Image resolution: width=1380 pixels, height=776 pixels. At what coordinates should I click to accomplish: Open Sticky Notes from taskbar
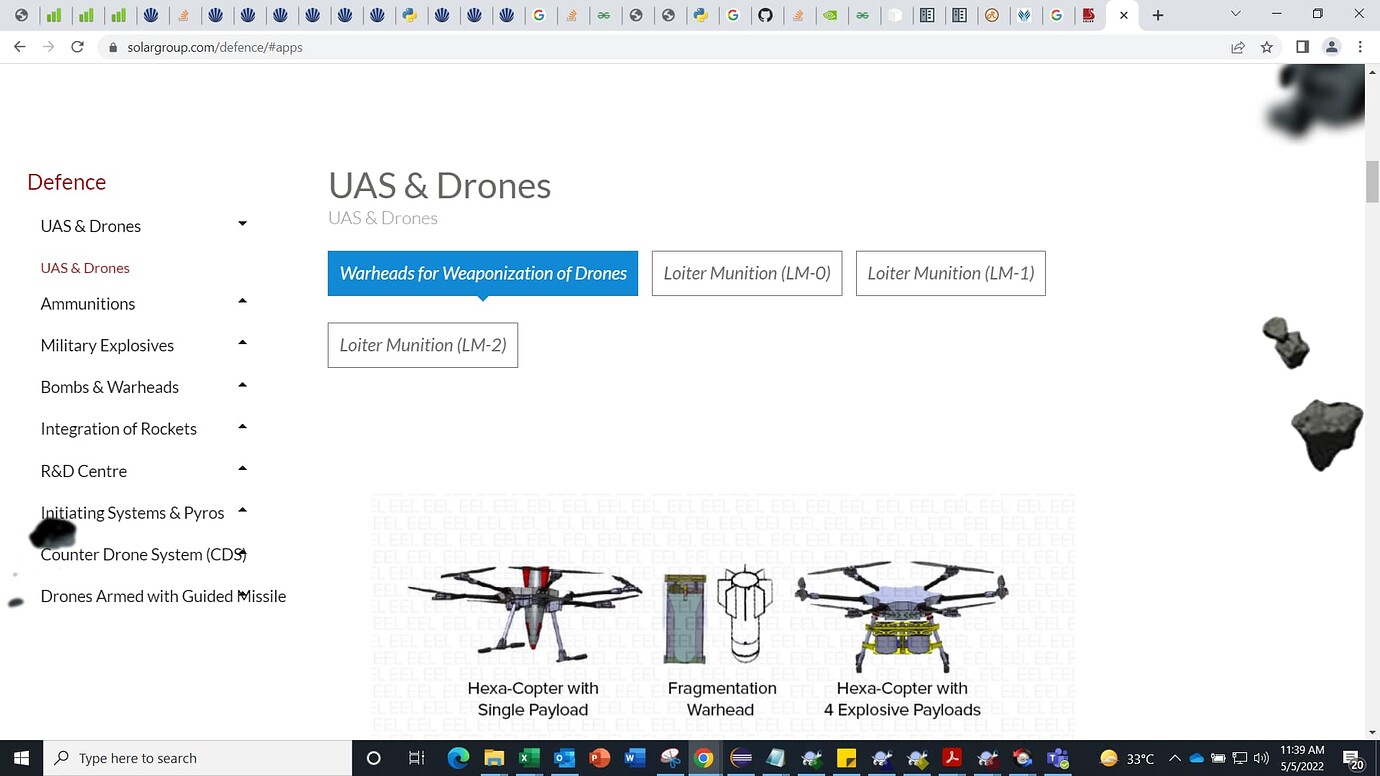[846, 758]
